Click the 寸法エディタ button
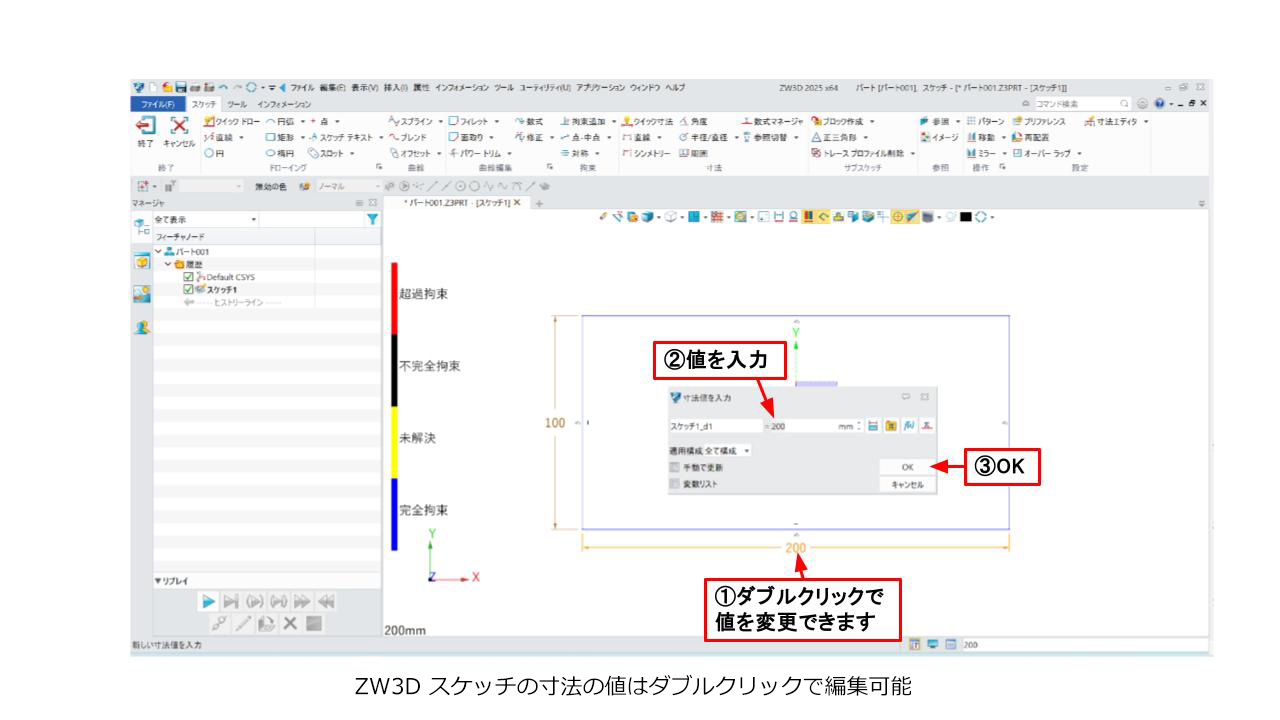1280x720 pixels. 1113,121
